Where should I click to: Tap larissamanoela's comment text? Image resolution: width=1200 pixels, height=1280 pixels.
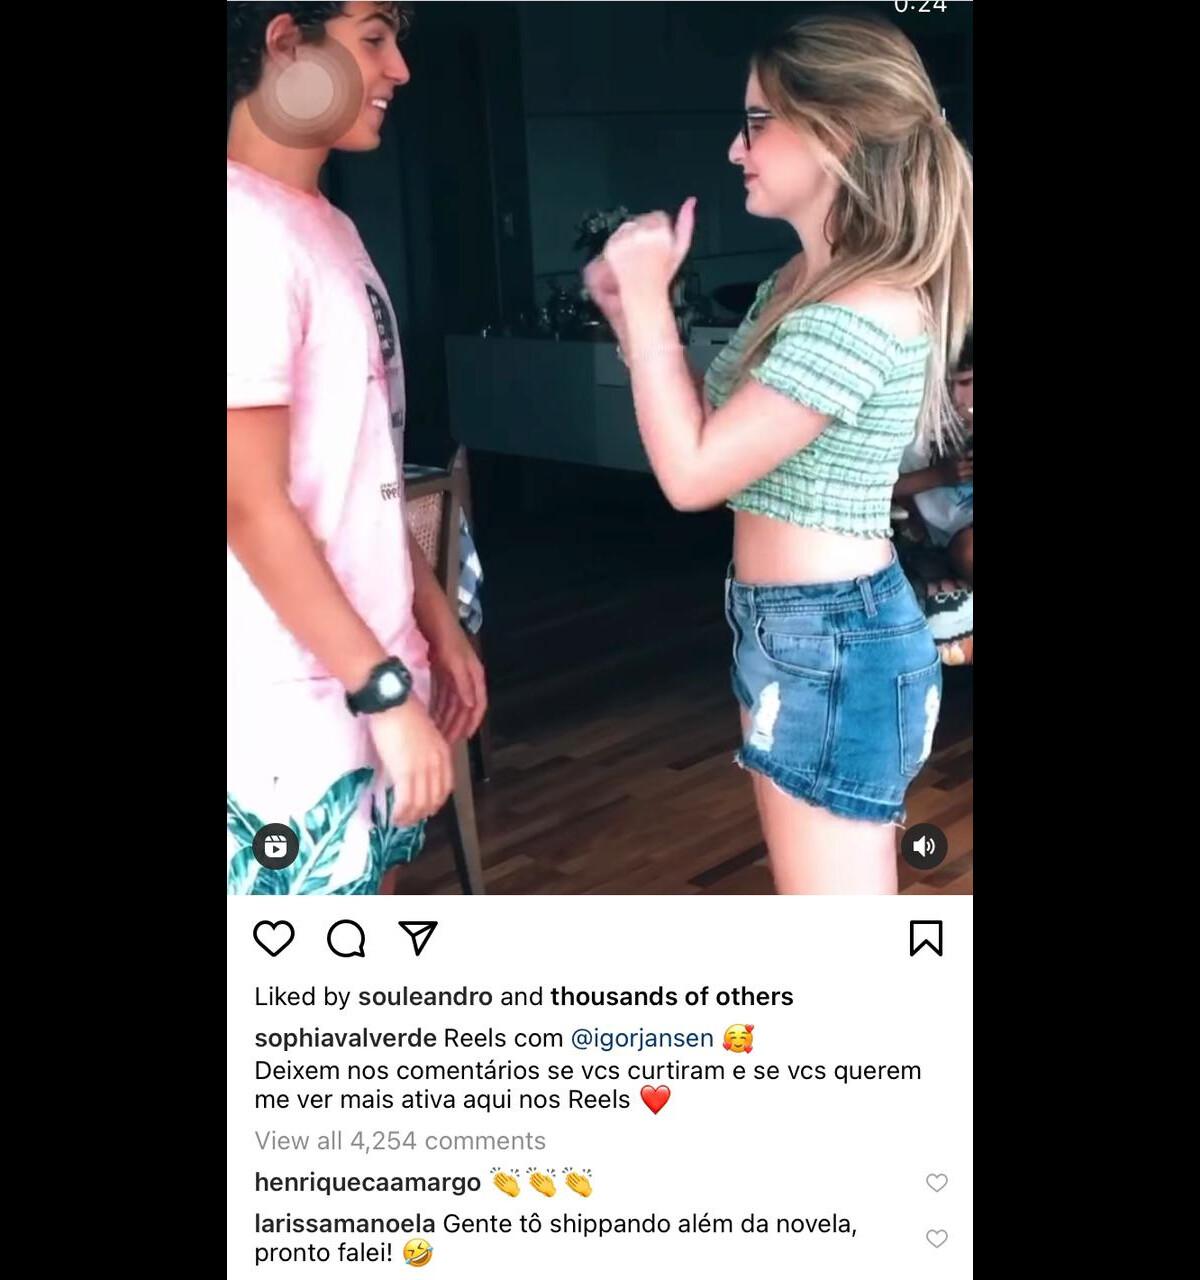click(555, 1238)
